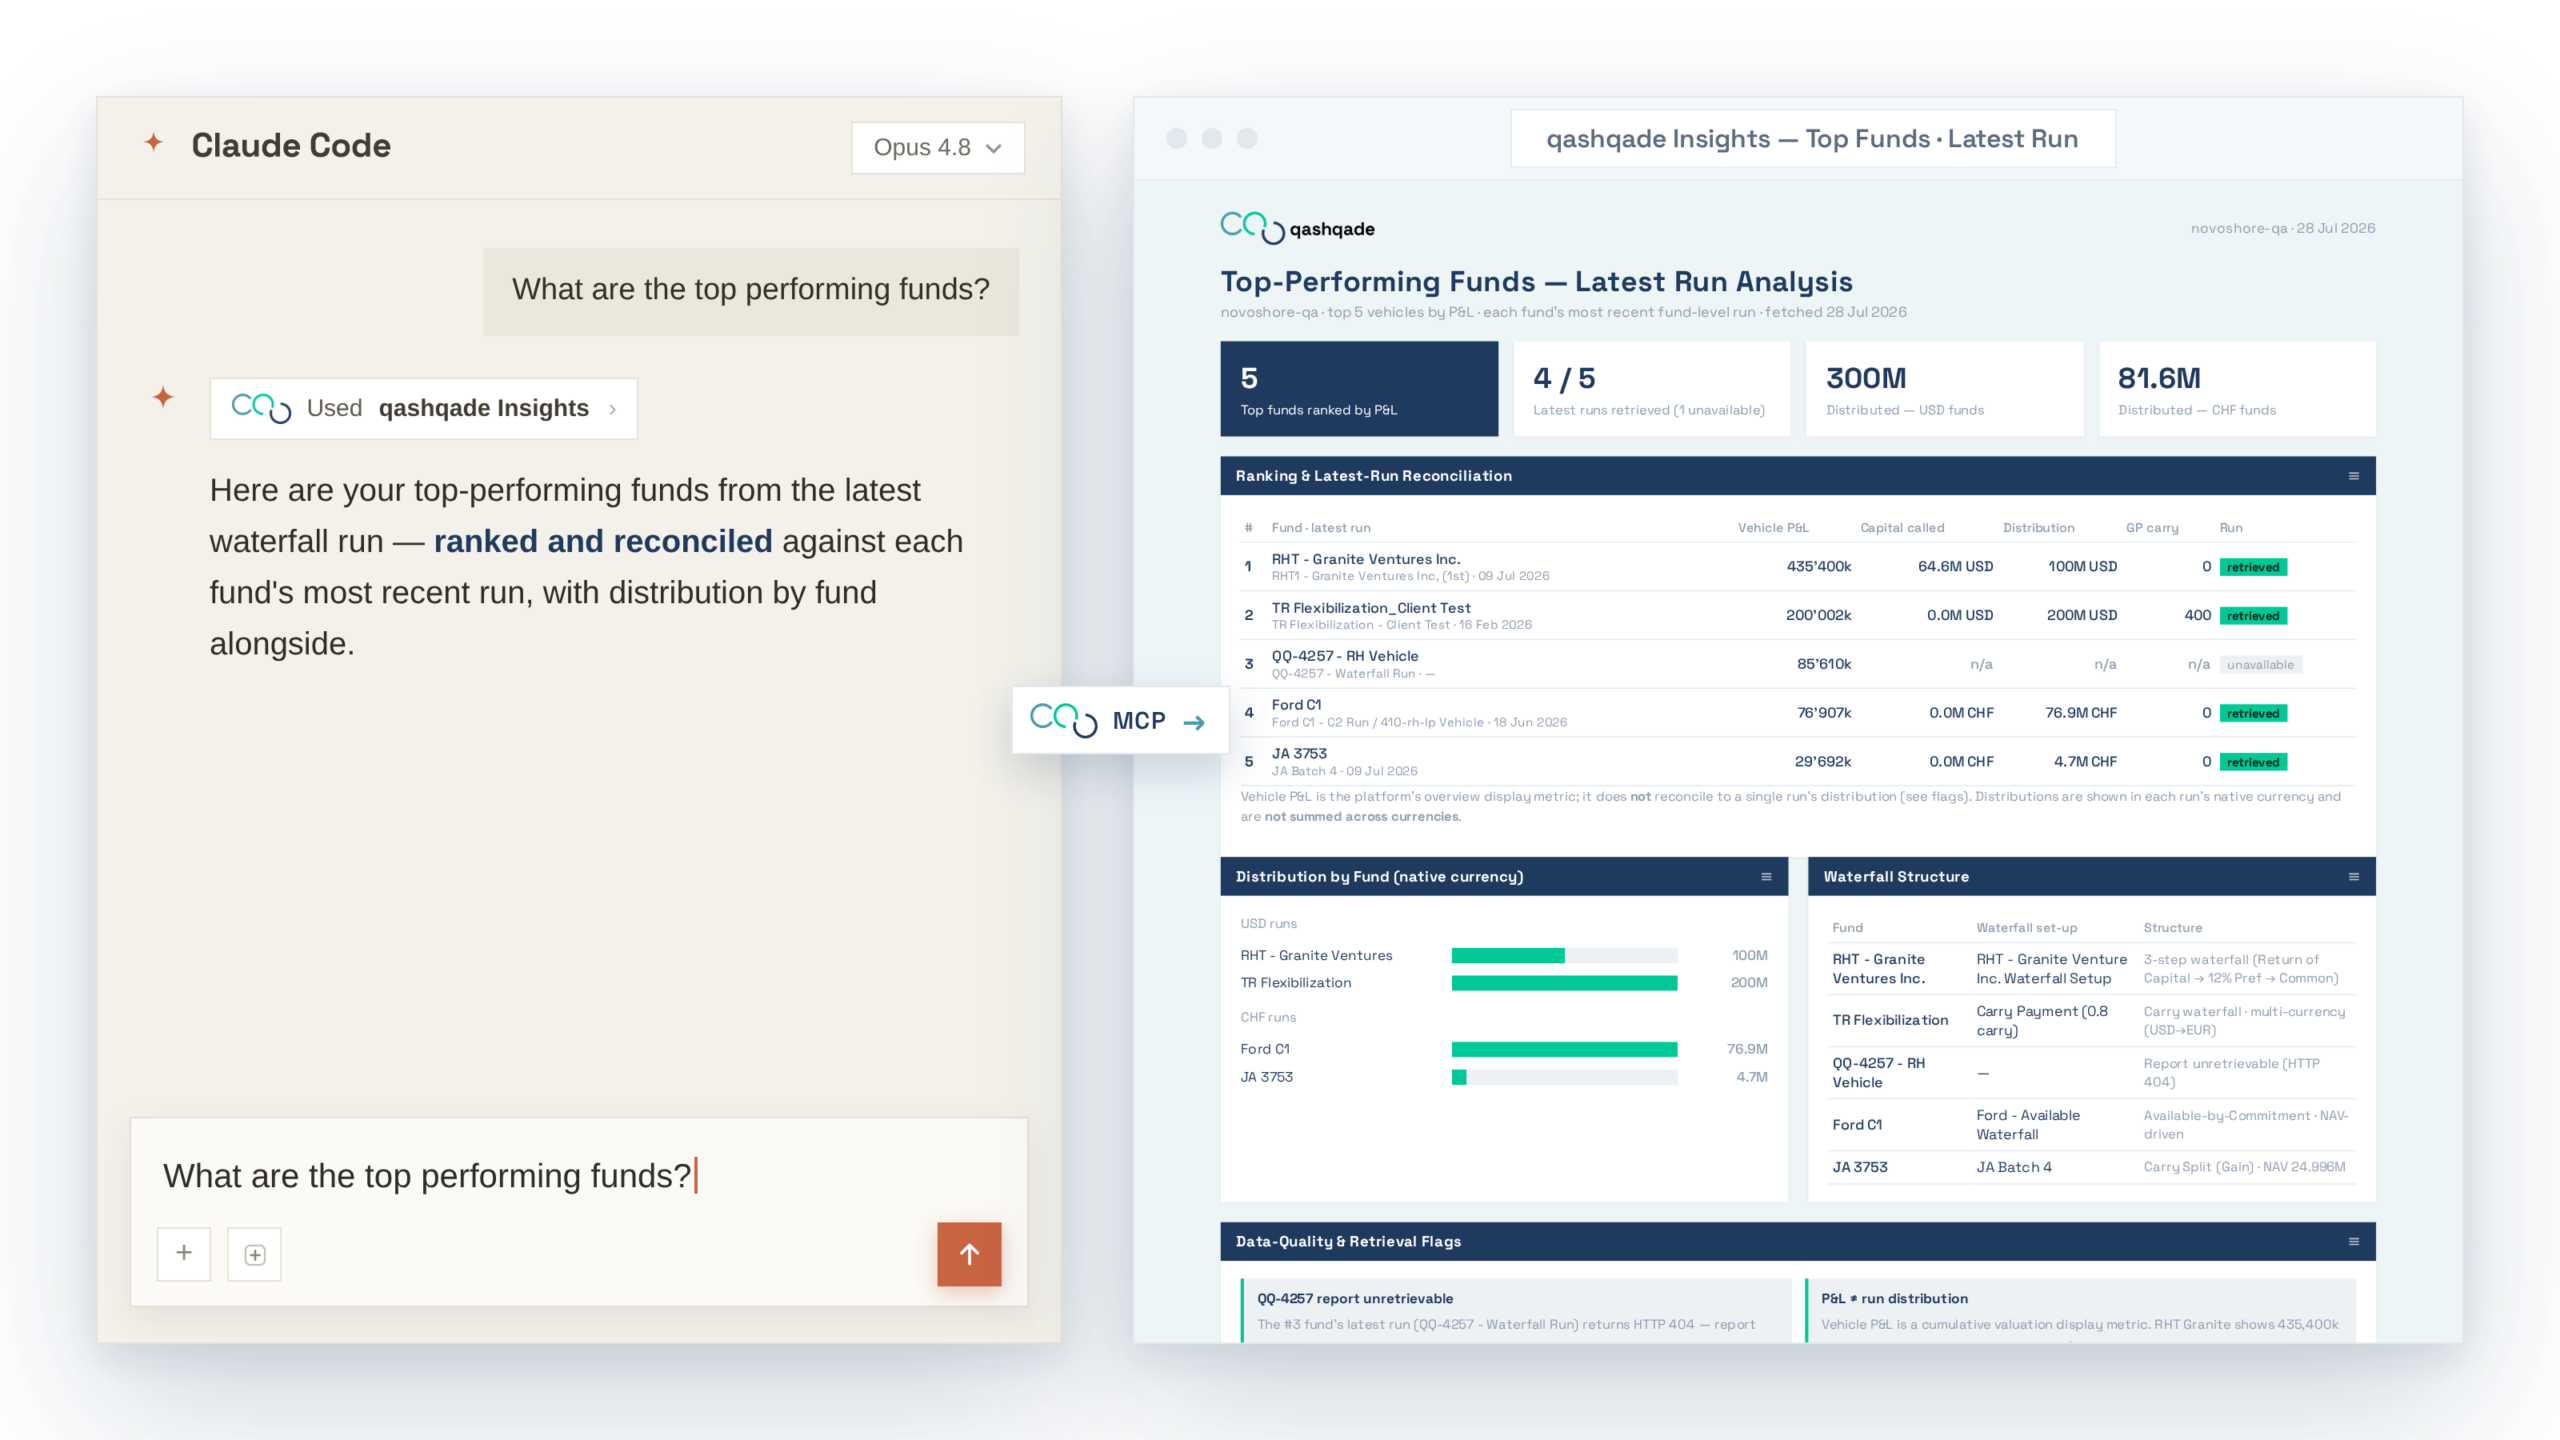This screenshot has width=2560, height=1440.
Task: Open the Opus 4.8 model dropdown
Action: point(937,148)
